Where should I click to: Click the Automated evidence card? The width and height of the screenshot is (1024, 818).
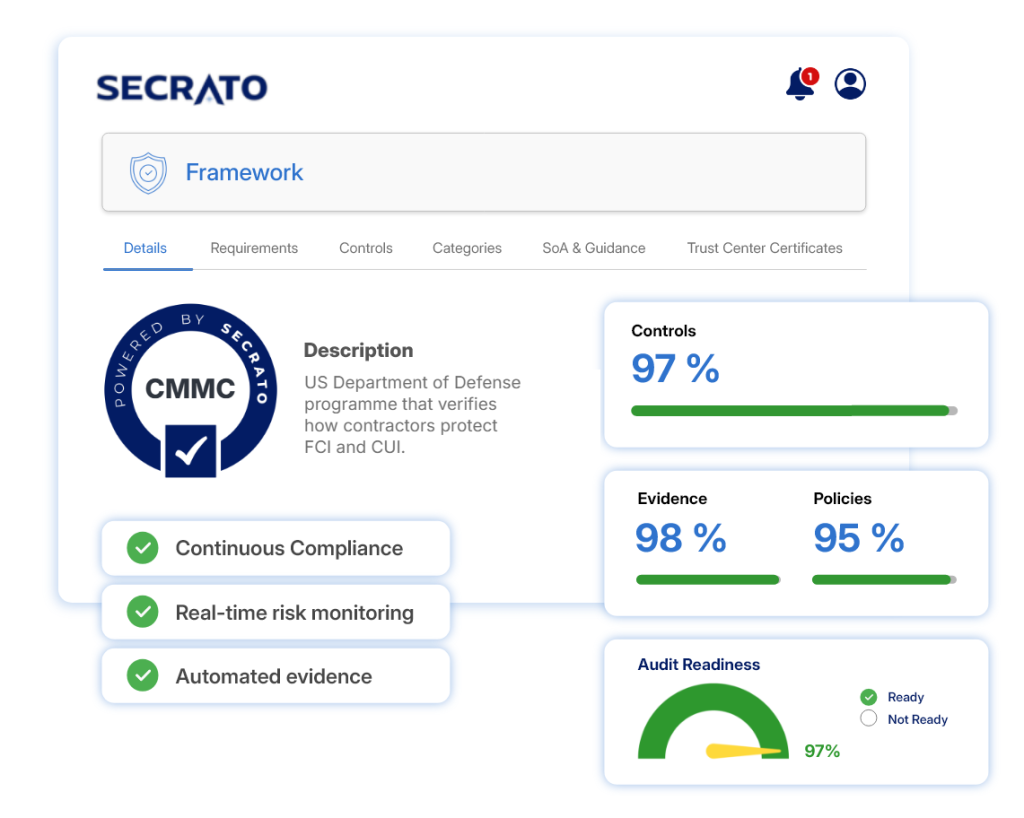pos(276,676)
